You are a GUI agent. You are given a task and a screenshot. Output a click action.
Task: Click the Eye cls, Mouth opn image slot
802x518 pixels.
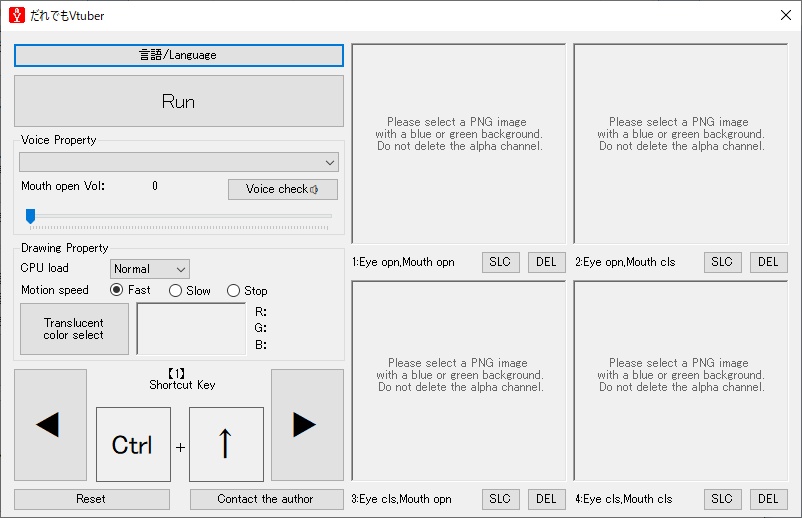tap(459, 380)
